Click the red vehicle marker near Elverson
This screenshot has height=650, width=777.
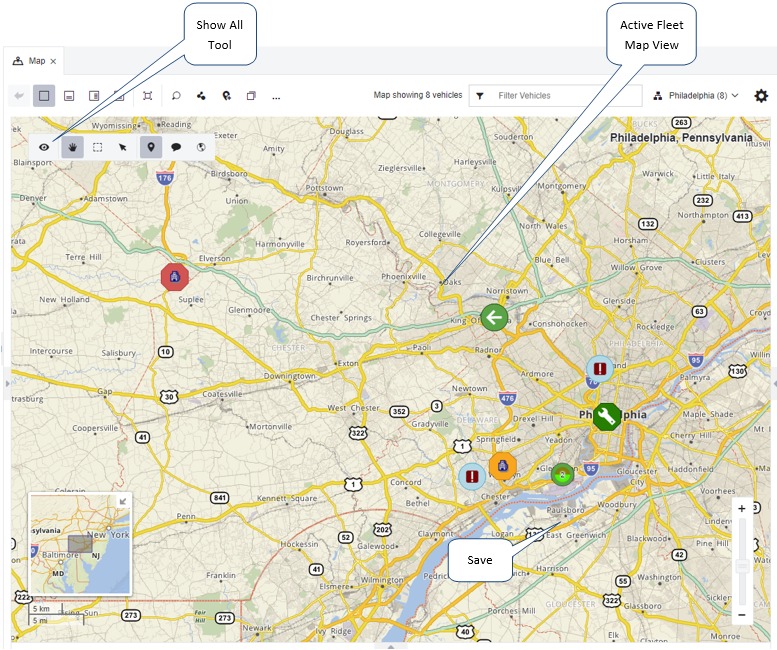[175, 276]
